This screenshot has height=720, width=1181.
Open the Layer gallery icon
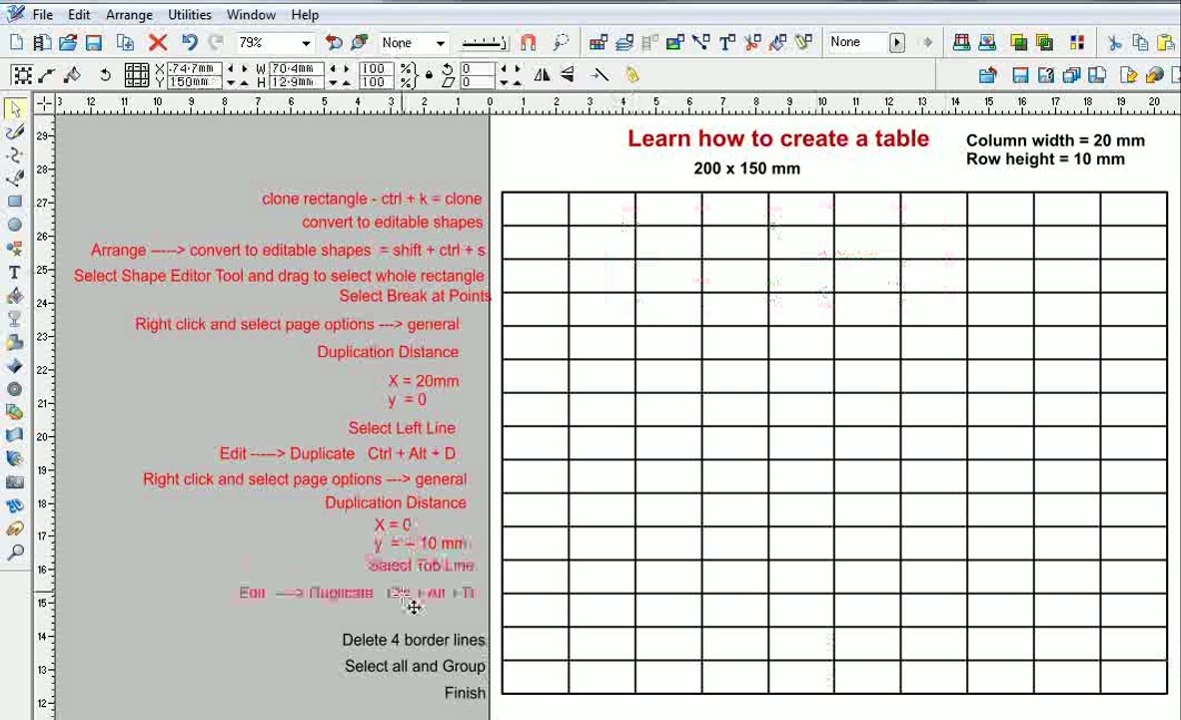624,42
